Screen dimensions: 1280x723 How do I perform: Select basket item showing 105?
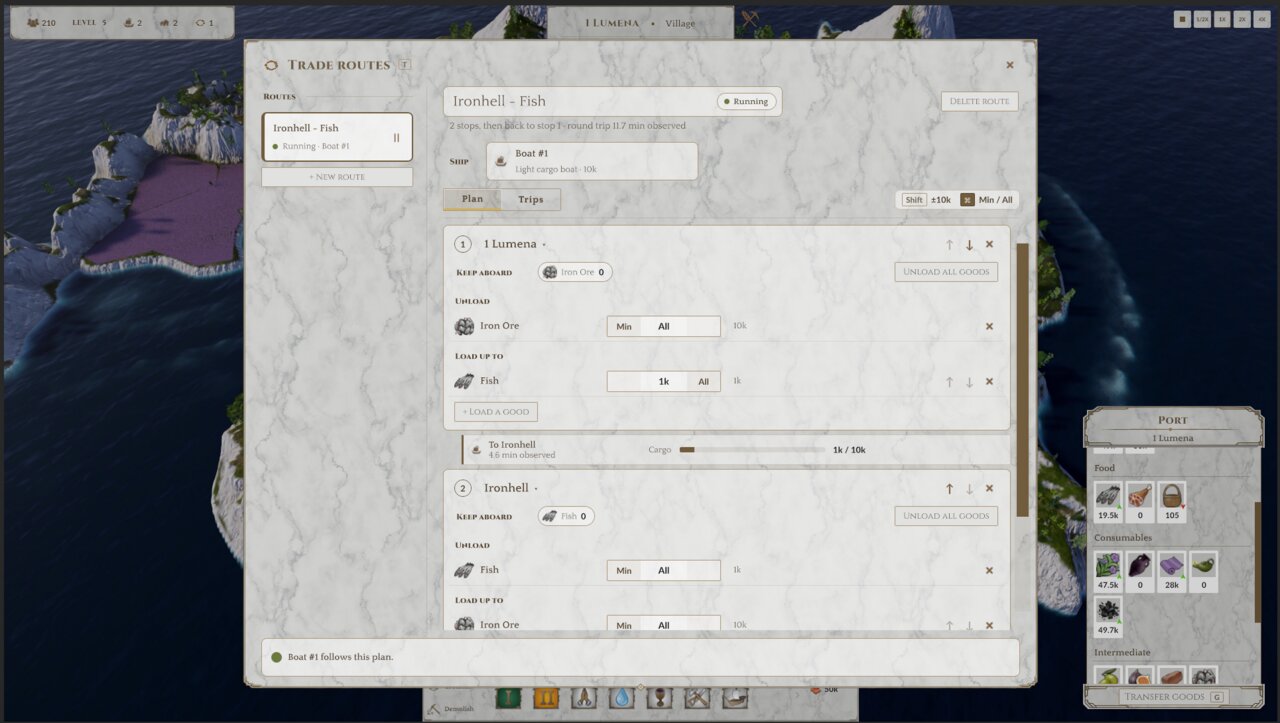click(1172, 502)
